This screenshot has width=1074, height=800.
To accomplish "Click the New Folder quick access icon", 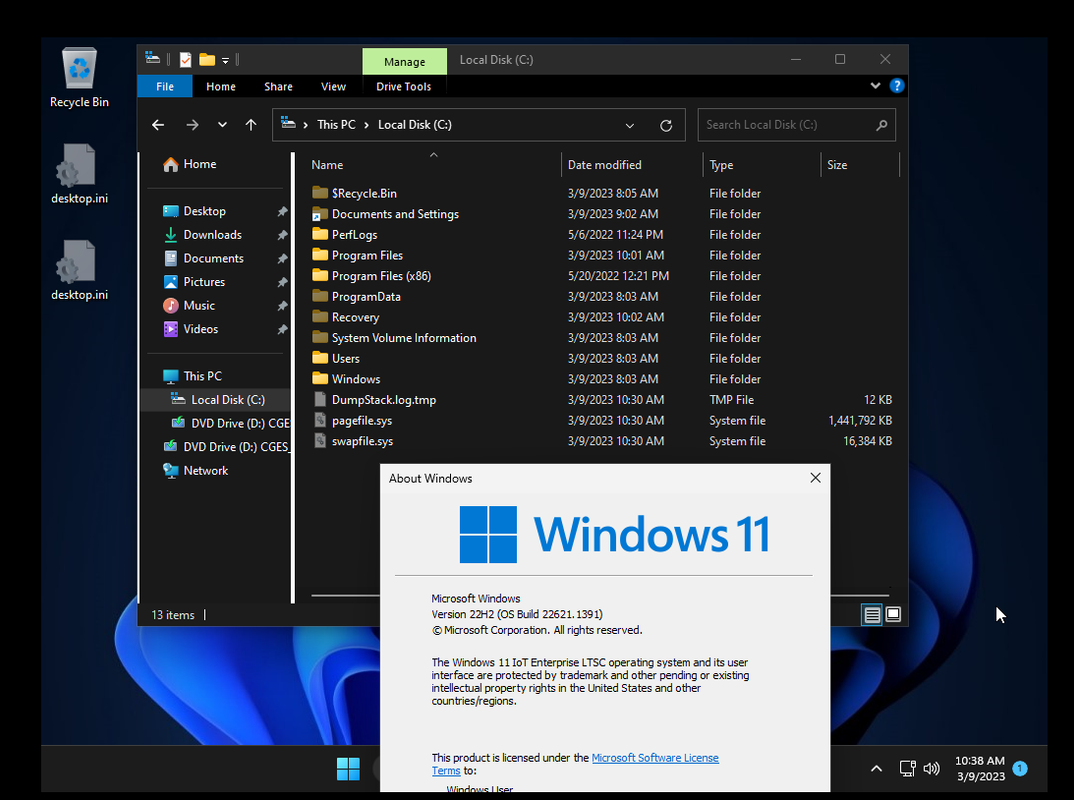I will coord(207,60).
